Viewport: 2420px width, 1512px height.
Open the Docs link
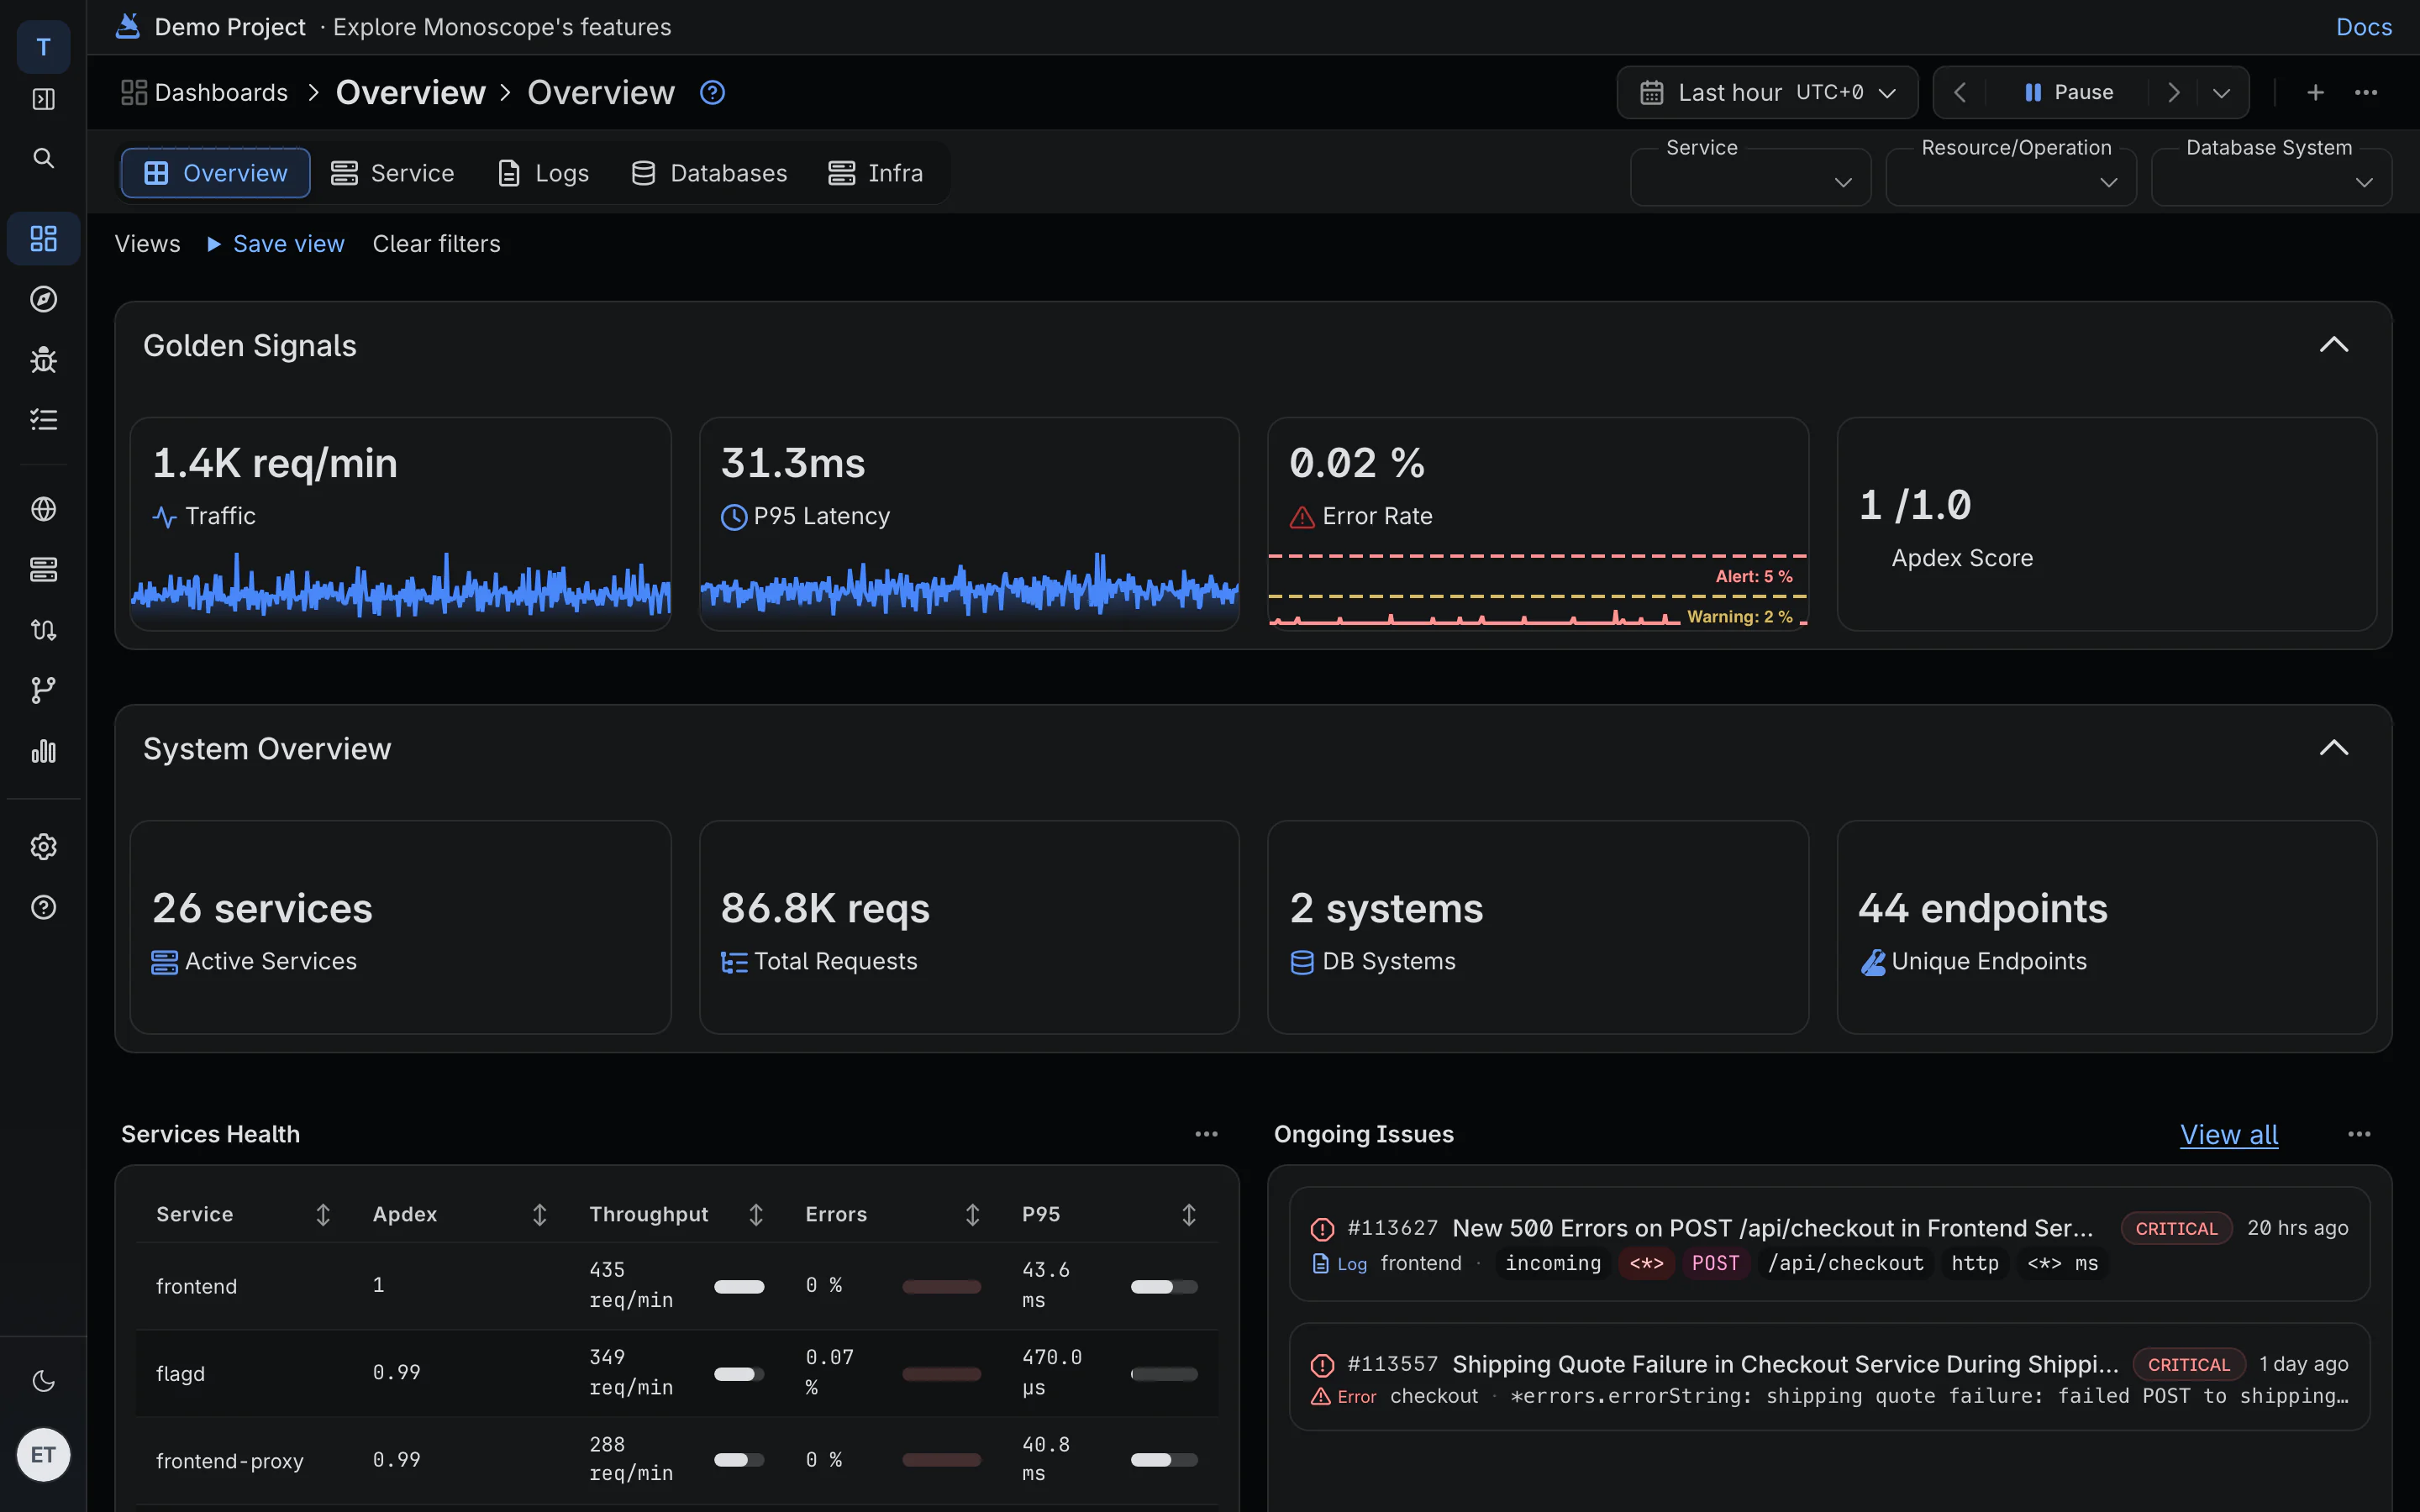pos(2363,27)
